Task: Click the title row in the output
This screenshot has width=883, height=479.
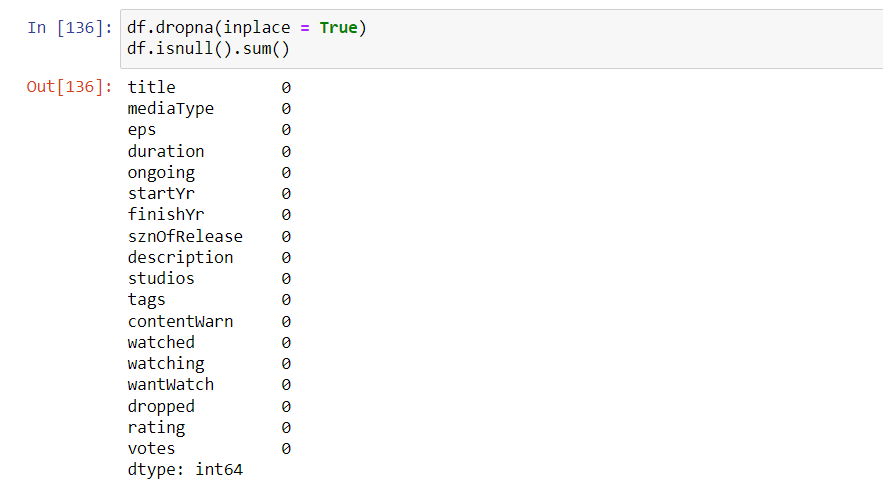Action: (x=151, y=88)
